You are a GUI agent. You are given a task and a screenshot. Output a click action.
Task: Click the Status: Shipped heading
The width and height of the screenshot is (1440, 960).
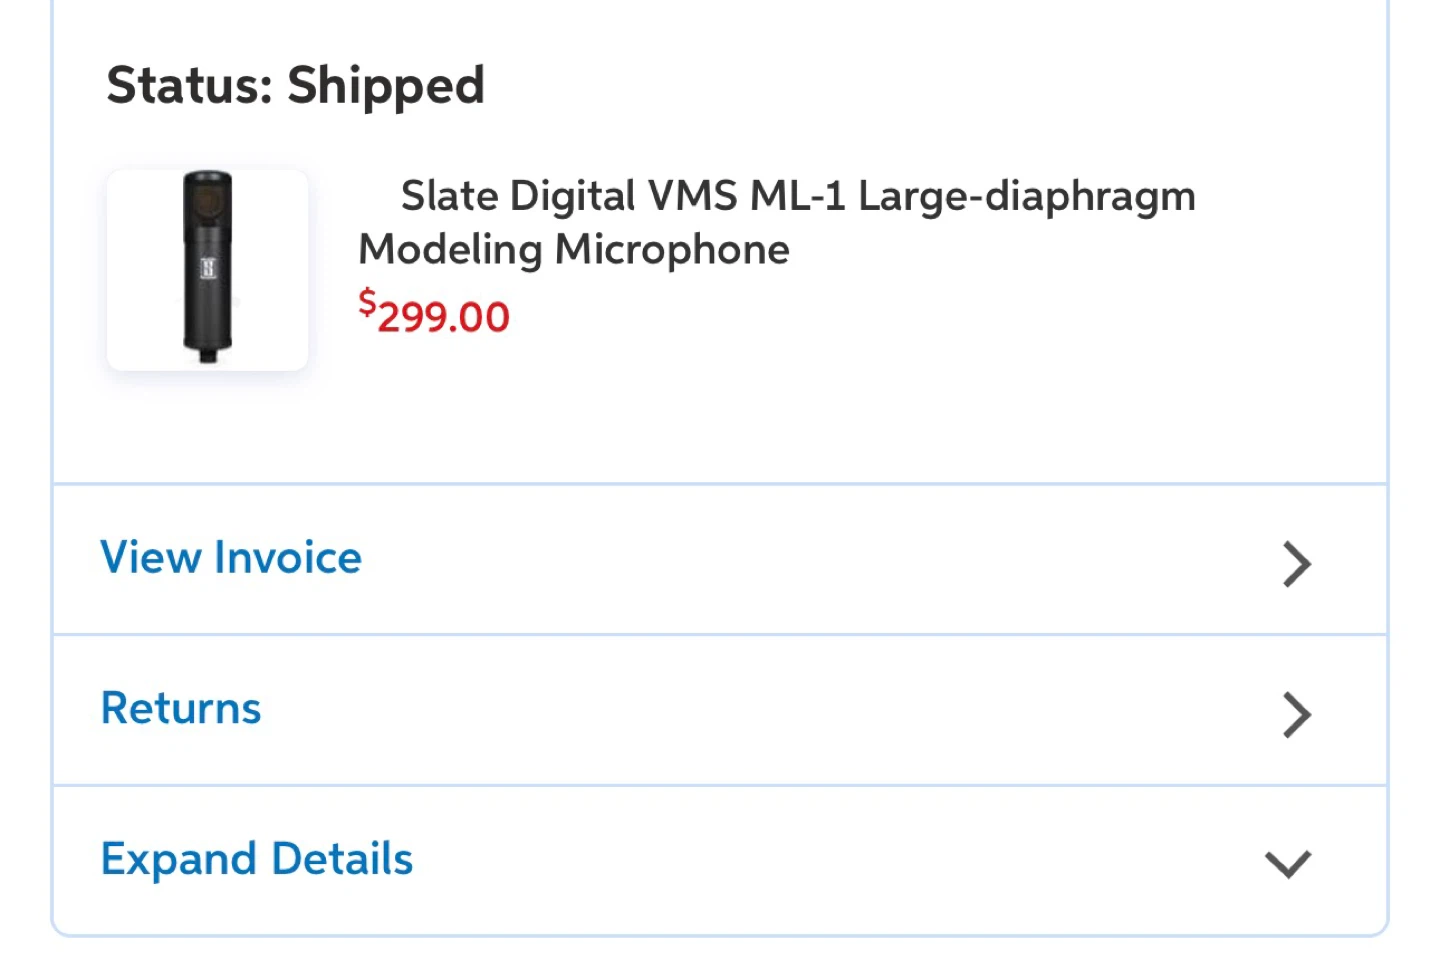(x=295, y=85)
